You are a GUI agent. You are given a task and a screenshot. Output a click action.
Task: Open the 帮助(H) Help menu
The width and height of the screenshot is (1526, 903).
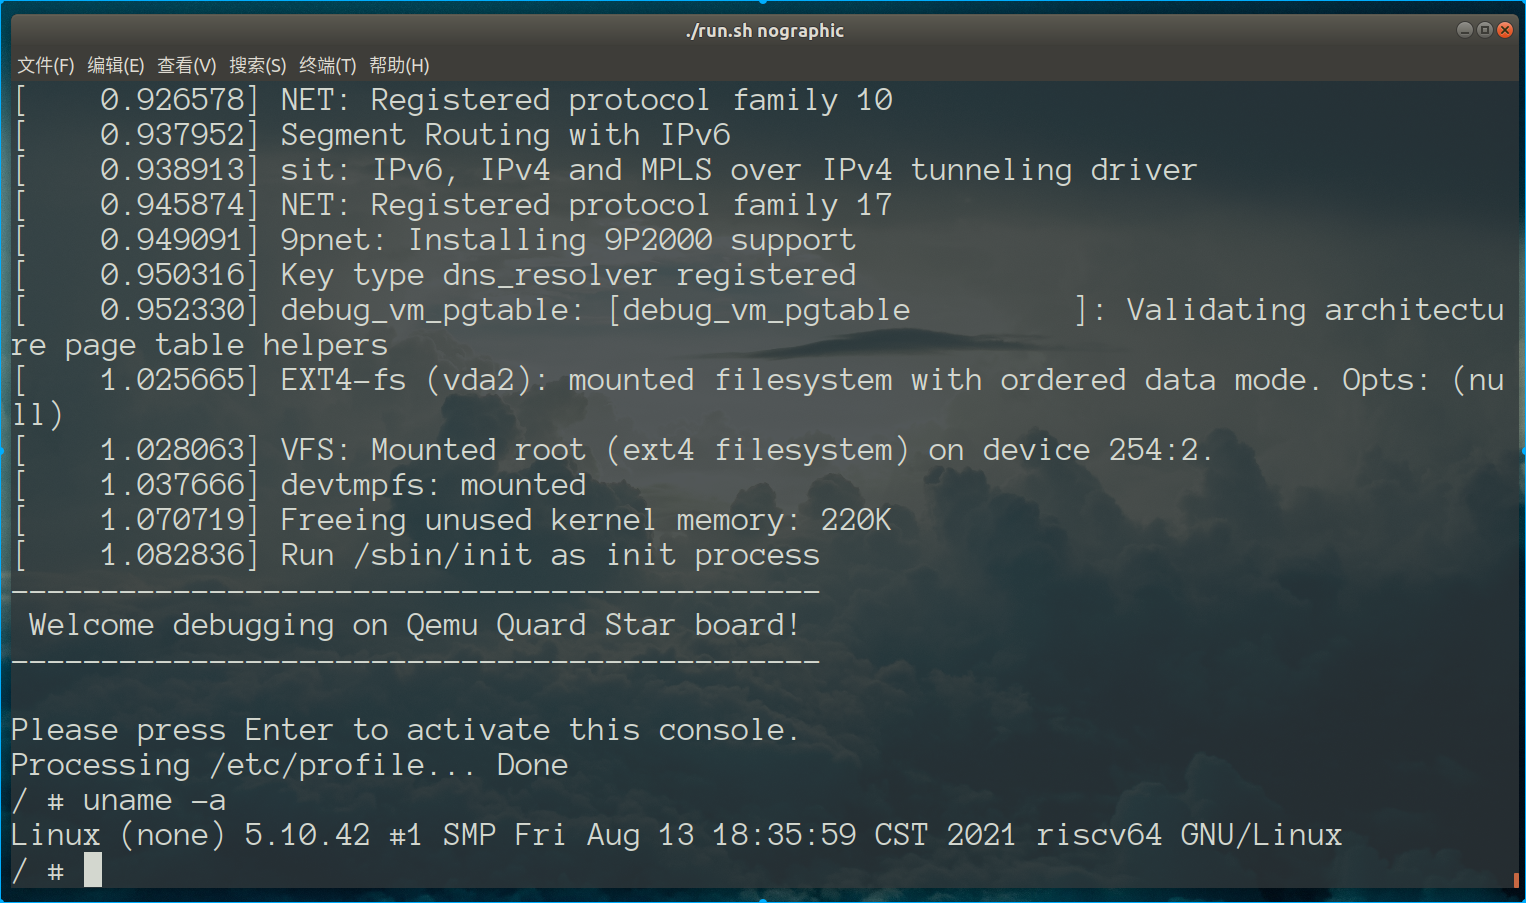(399, 65)
